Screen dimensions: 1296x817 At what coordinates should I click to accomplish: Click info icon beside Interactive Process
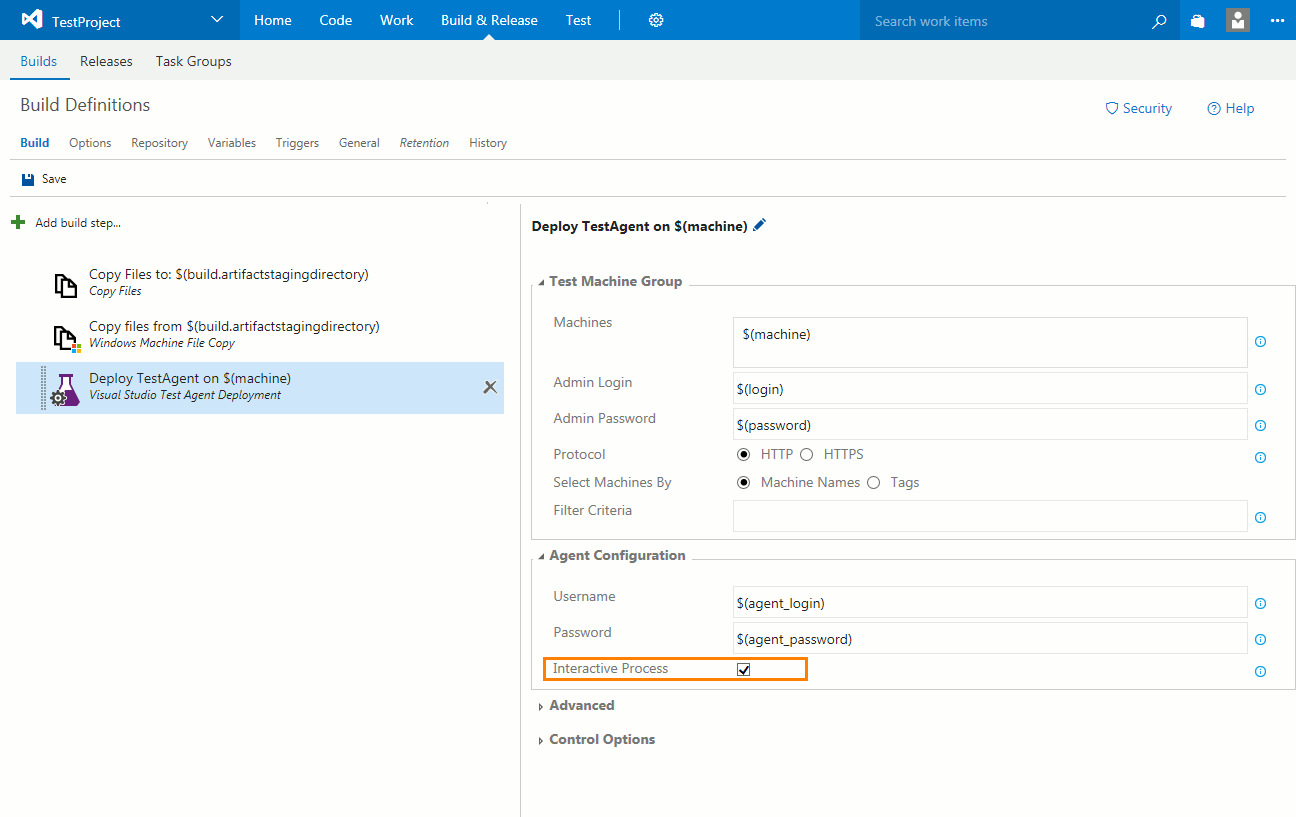1260,672
